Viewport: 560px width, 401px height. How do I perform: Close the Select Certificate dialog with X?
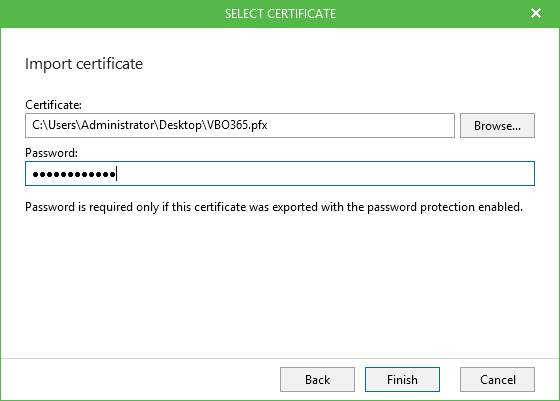536,13
